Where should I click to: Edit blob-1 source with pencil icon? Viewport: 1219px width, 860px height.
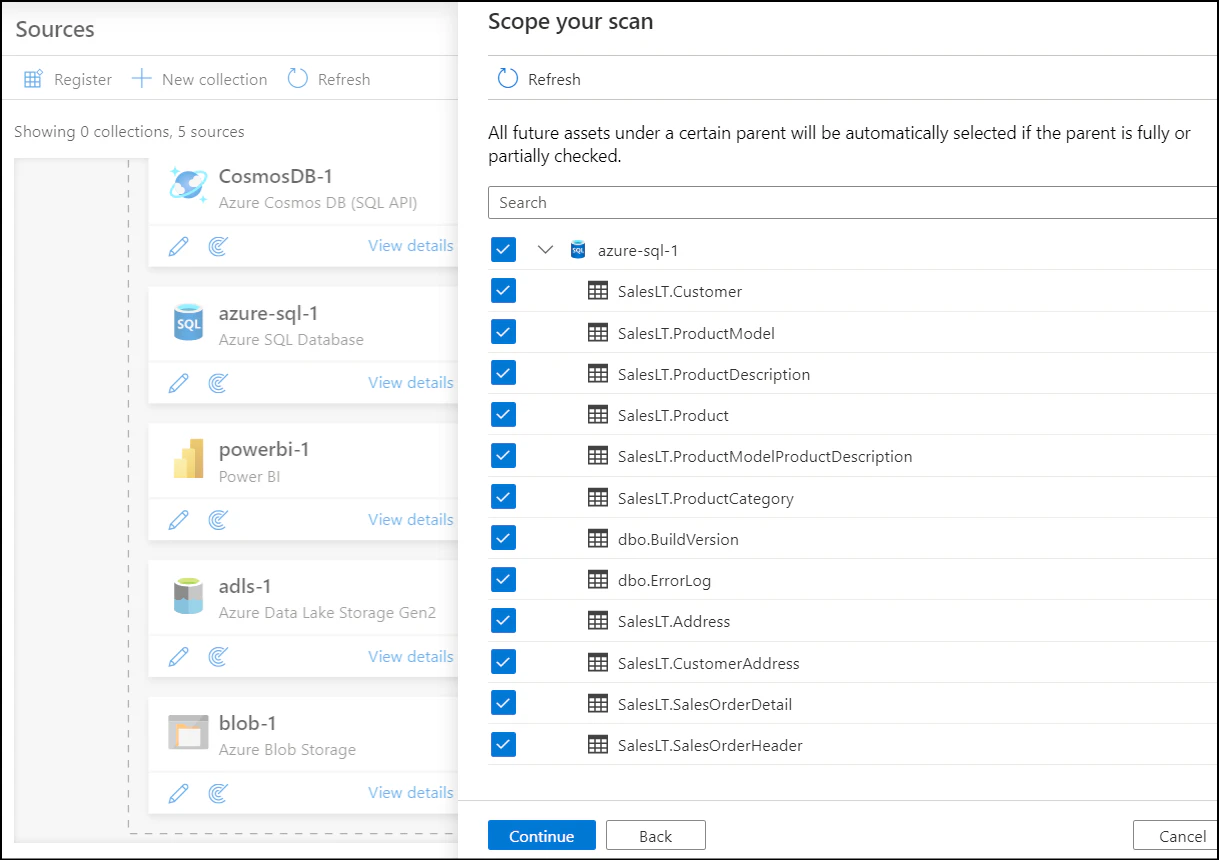click(179, 793)
